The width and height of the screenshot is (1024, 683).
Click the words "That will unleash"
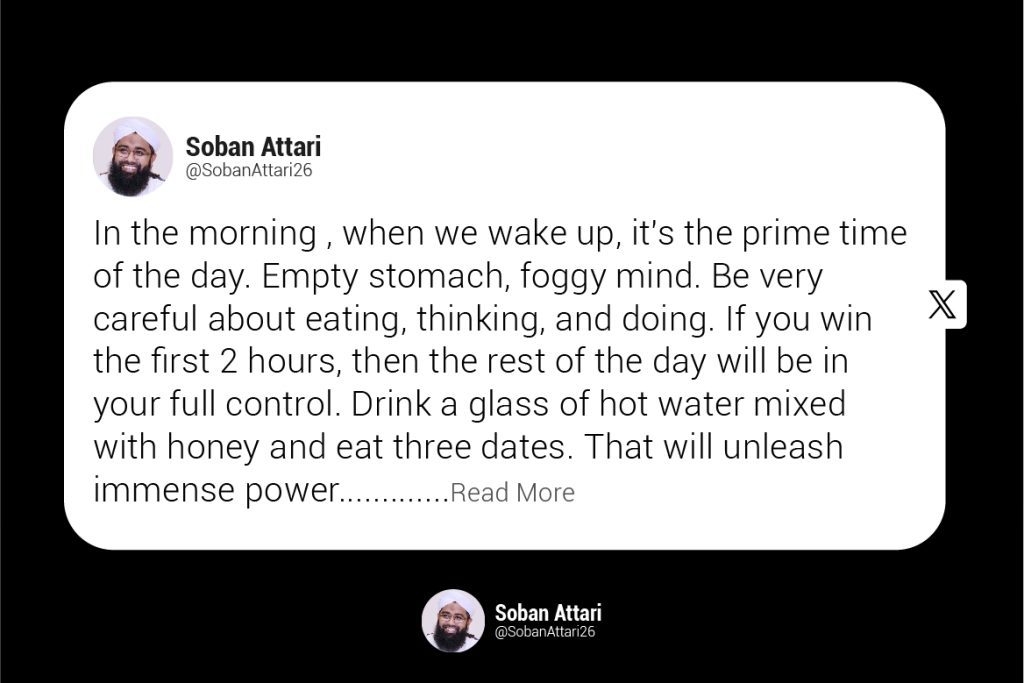coord(713,447)
